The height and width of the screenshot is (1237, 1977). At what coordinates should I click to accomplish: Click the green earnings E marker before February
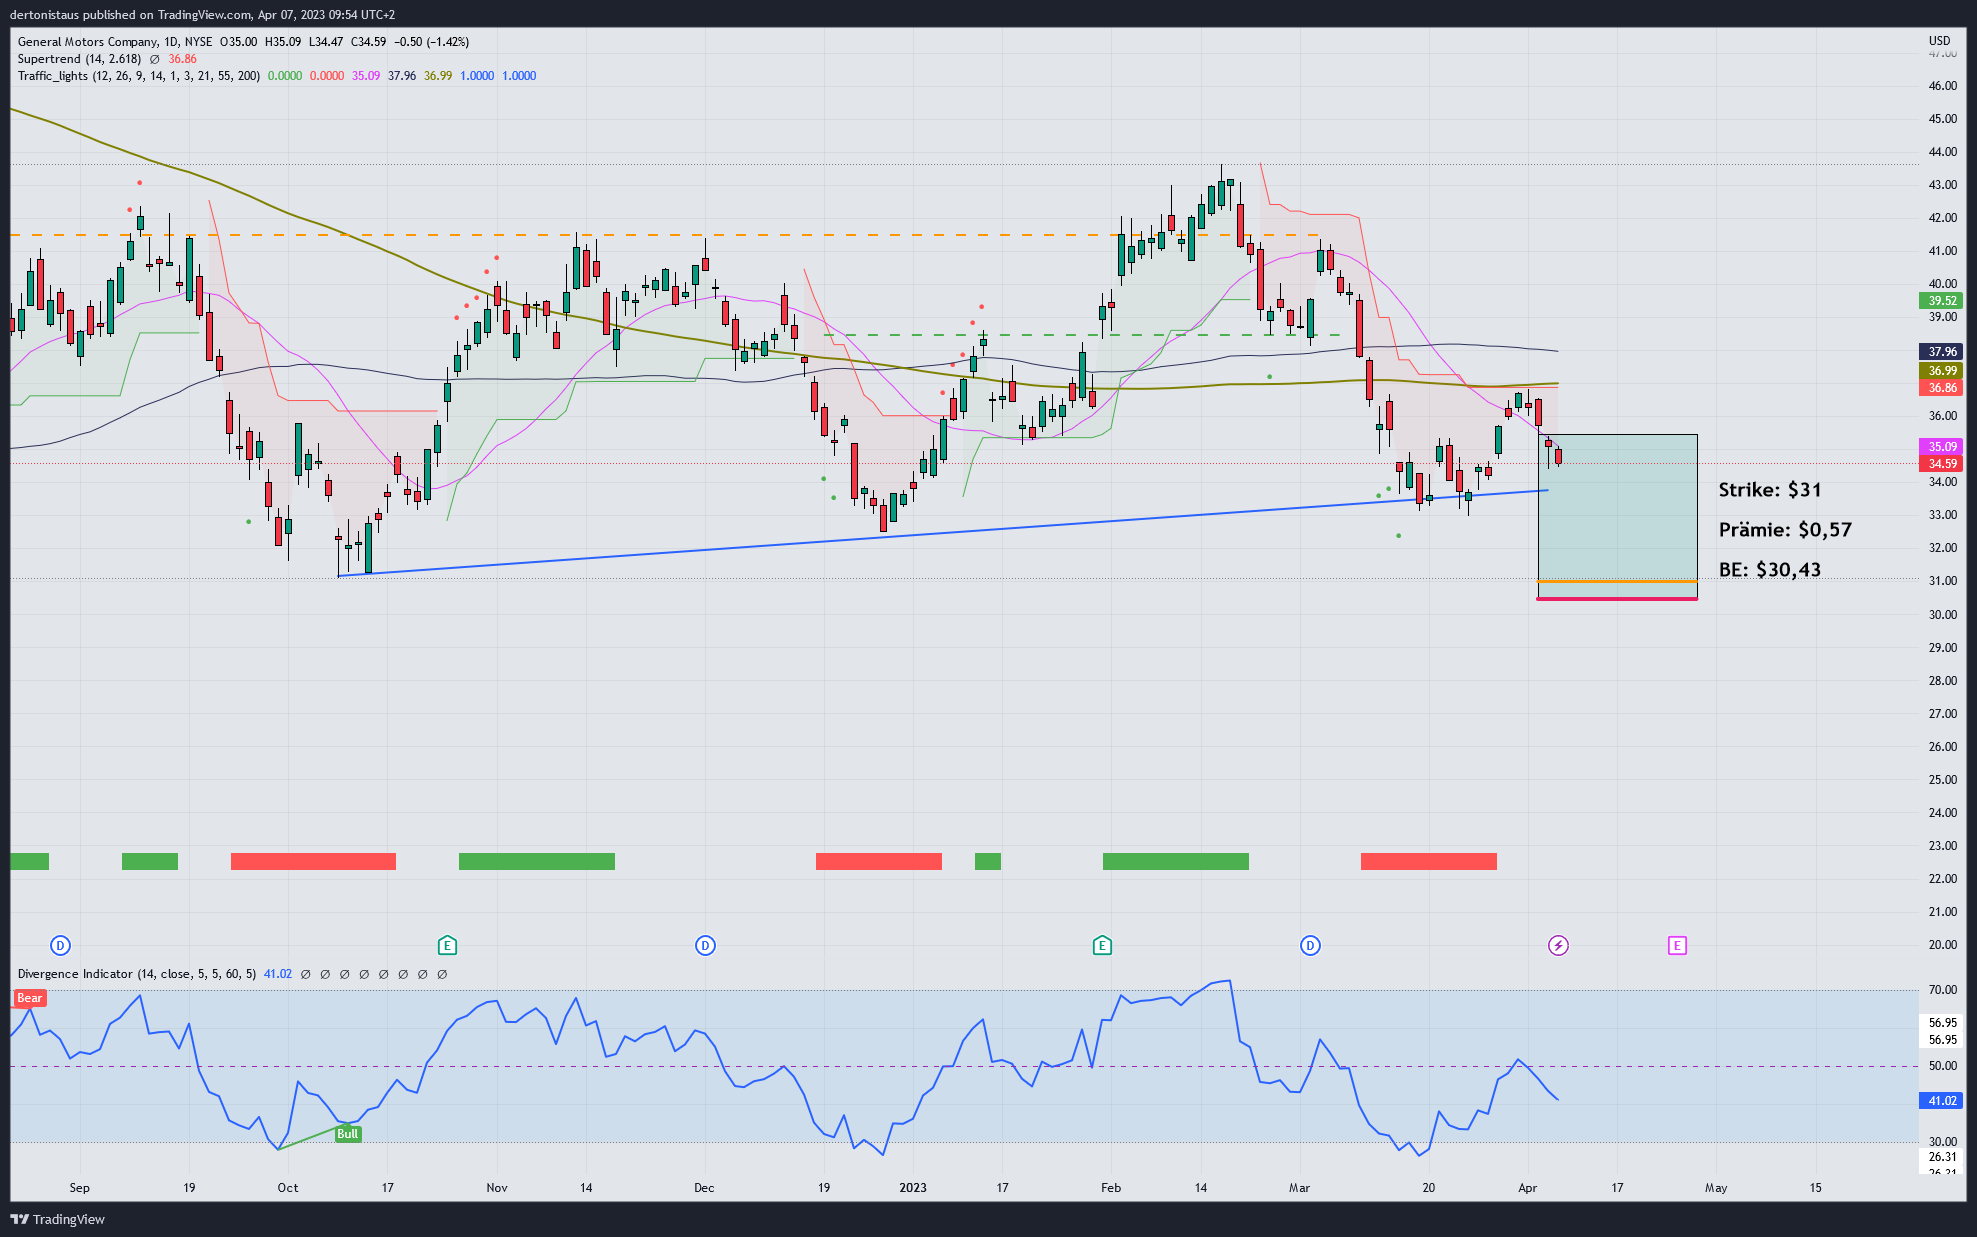coord(1102,945)
